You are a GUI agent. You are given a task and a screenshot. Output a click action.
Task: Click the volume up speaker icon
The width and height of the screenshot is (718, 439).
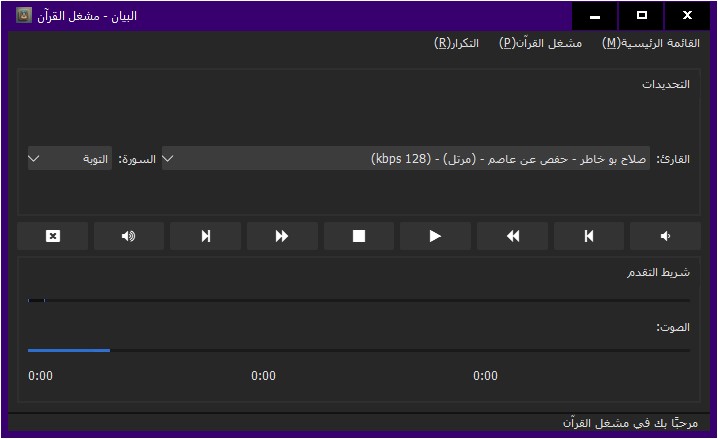[129, 236]
